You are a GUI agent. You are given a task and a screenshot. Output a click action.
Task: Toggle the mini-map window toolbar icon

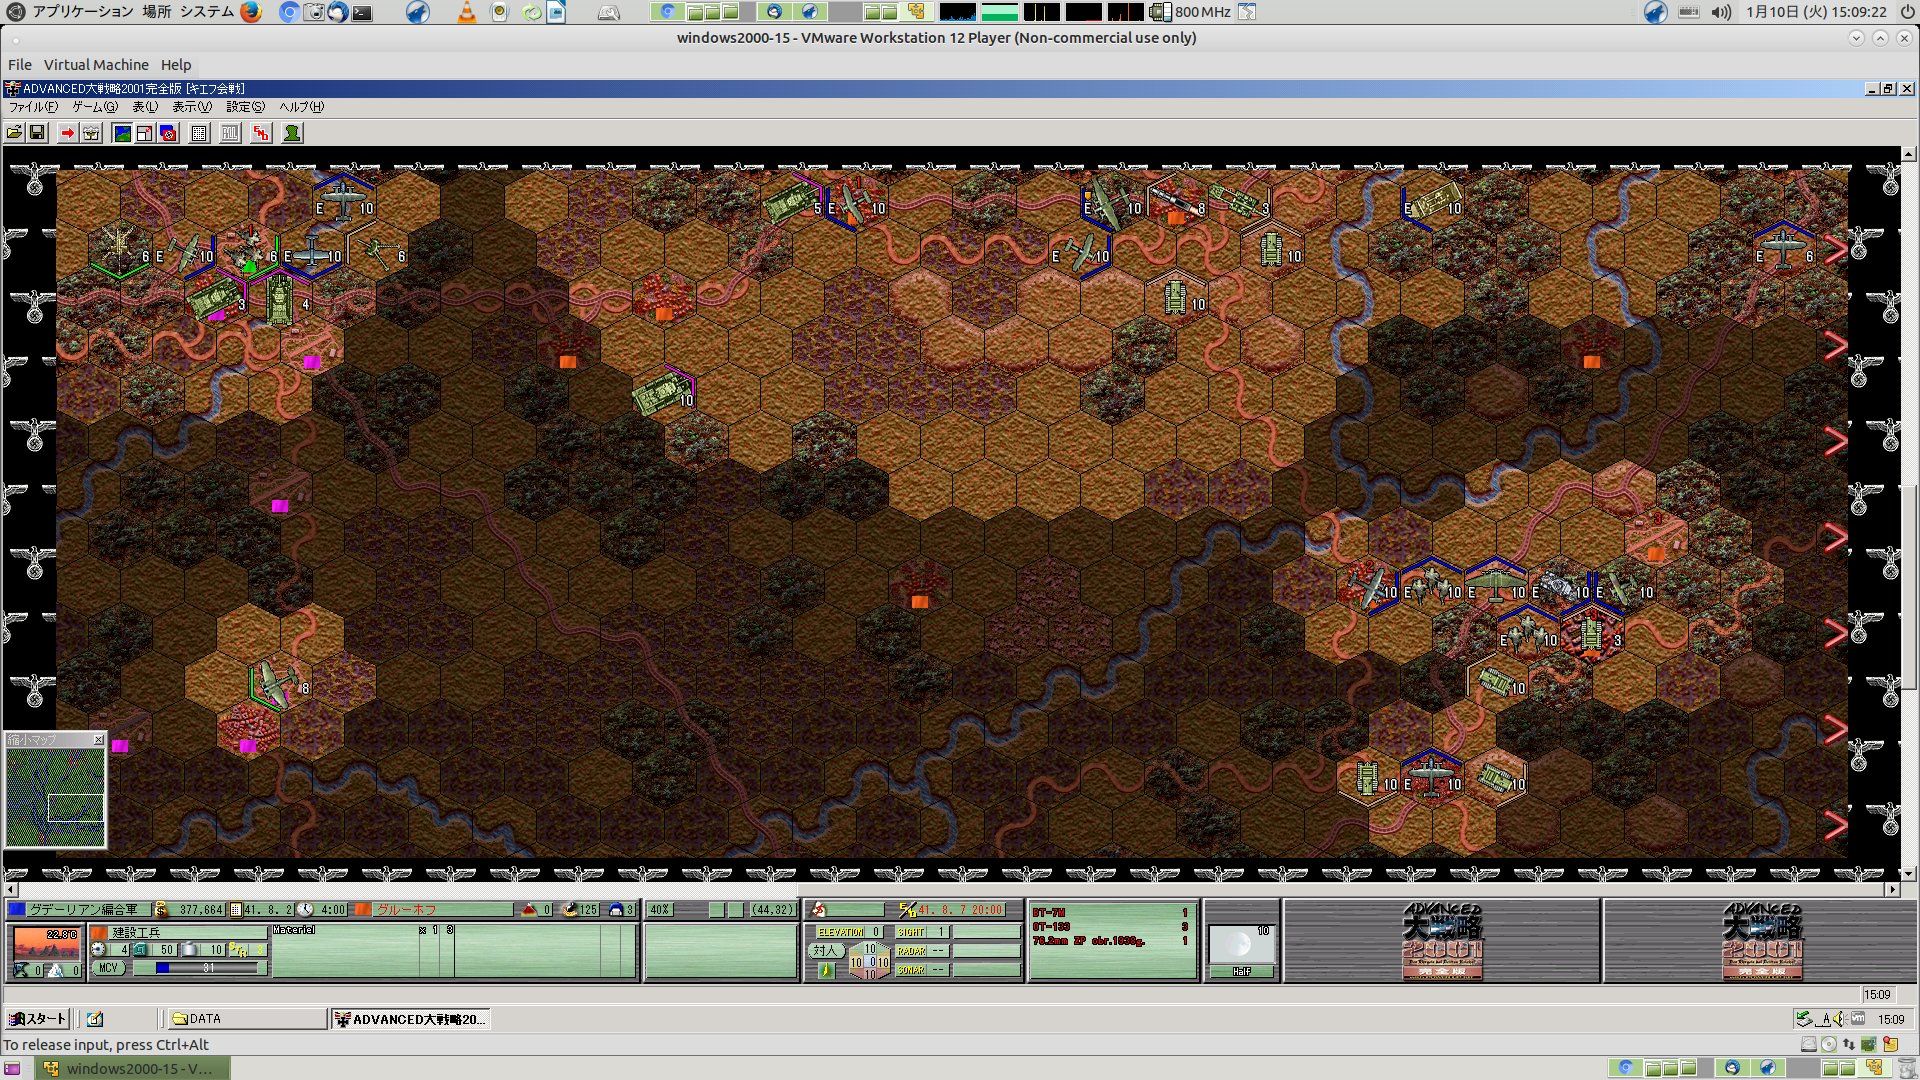tap(145, 133)
